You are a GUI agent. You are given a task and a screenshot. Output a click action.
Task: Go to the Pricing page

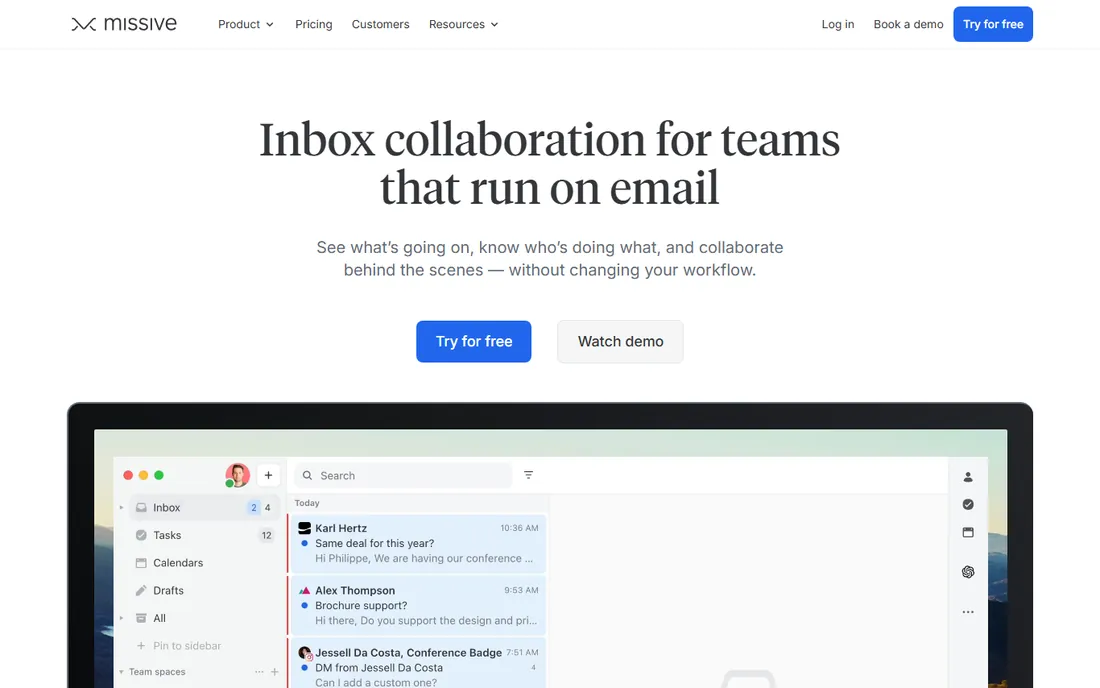(x=314, y=24)
